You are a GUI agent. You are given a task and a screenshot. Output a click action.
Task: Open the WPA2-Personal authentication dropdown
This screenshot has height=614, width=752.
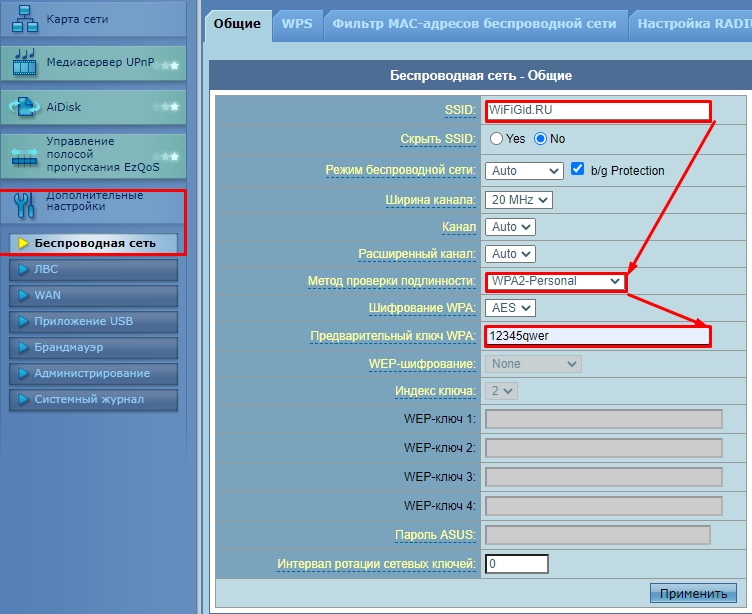click(x=555, y=281)
